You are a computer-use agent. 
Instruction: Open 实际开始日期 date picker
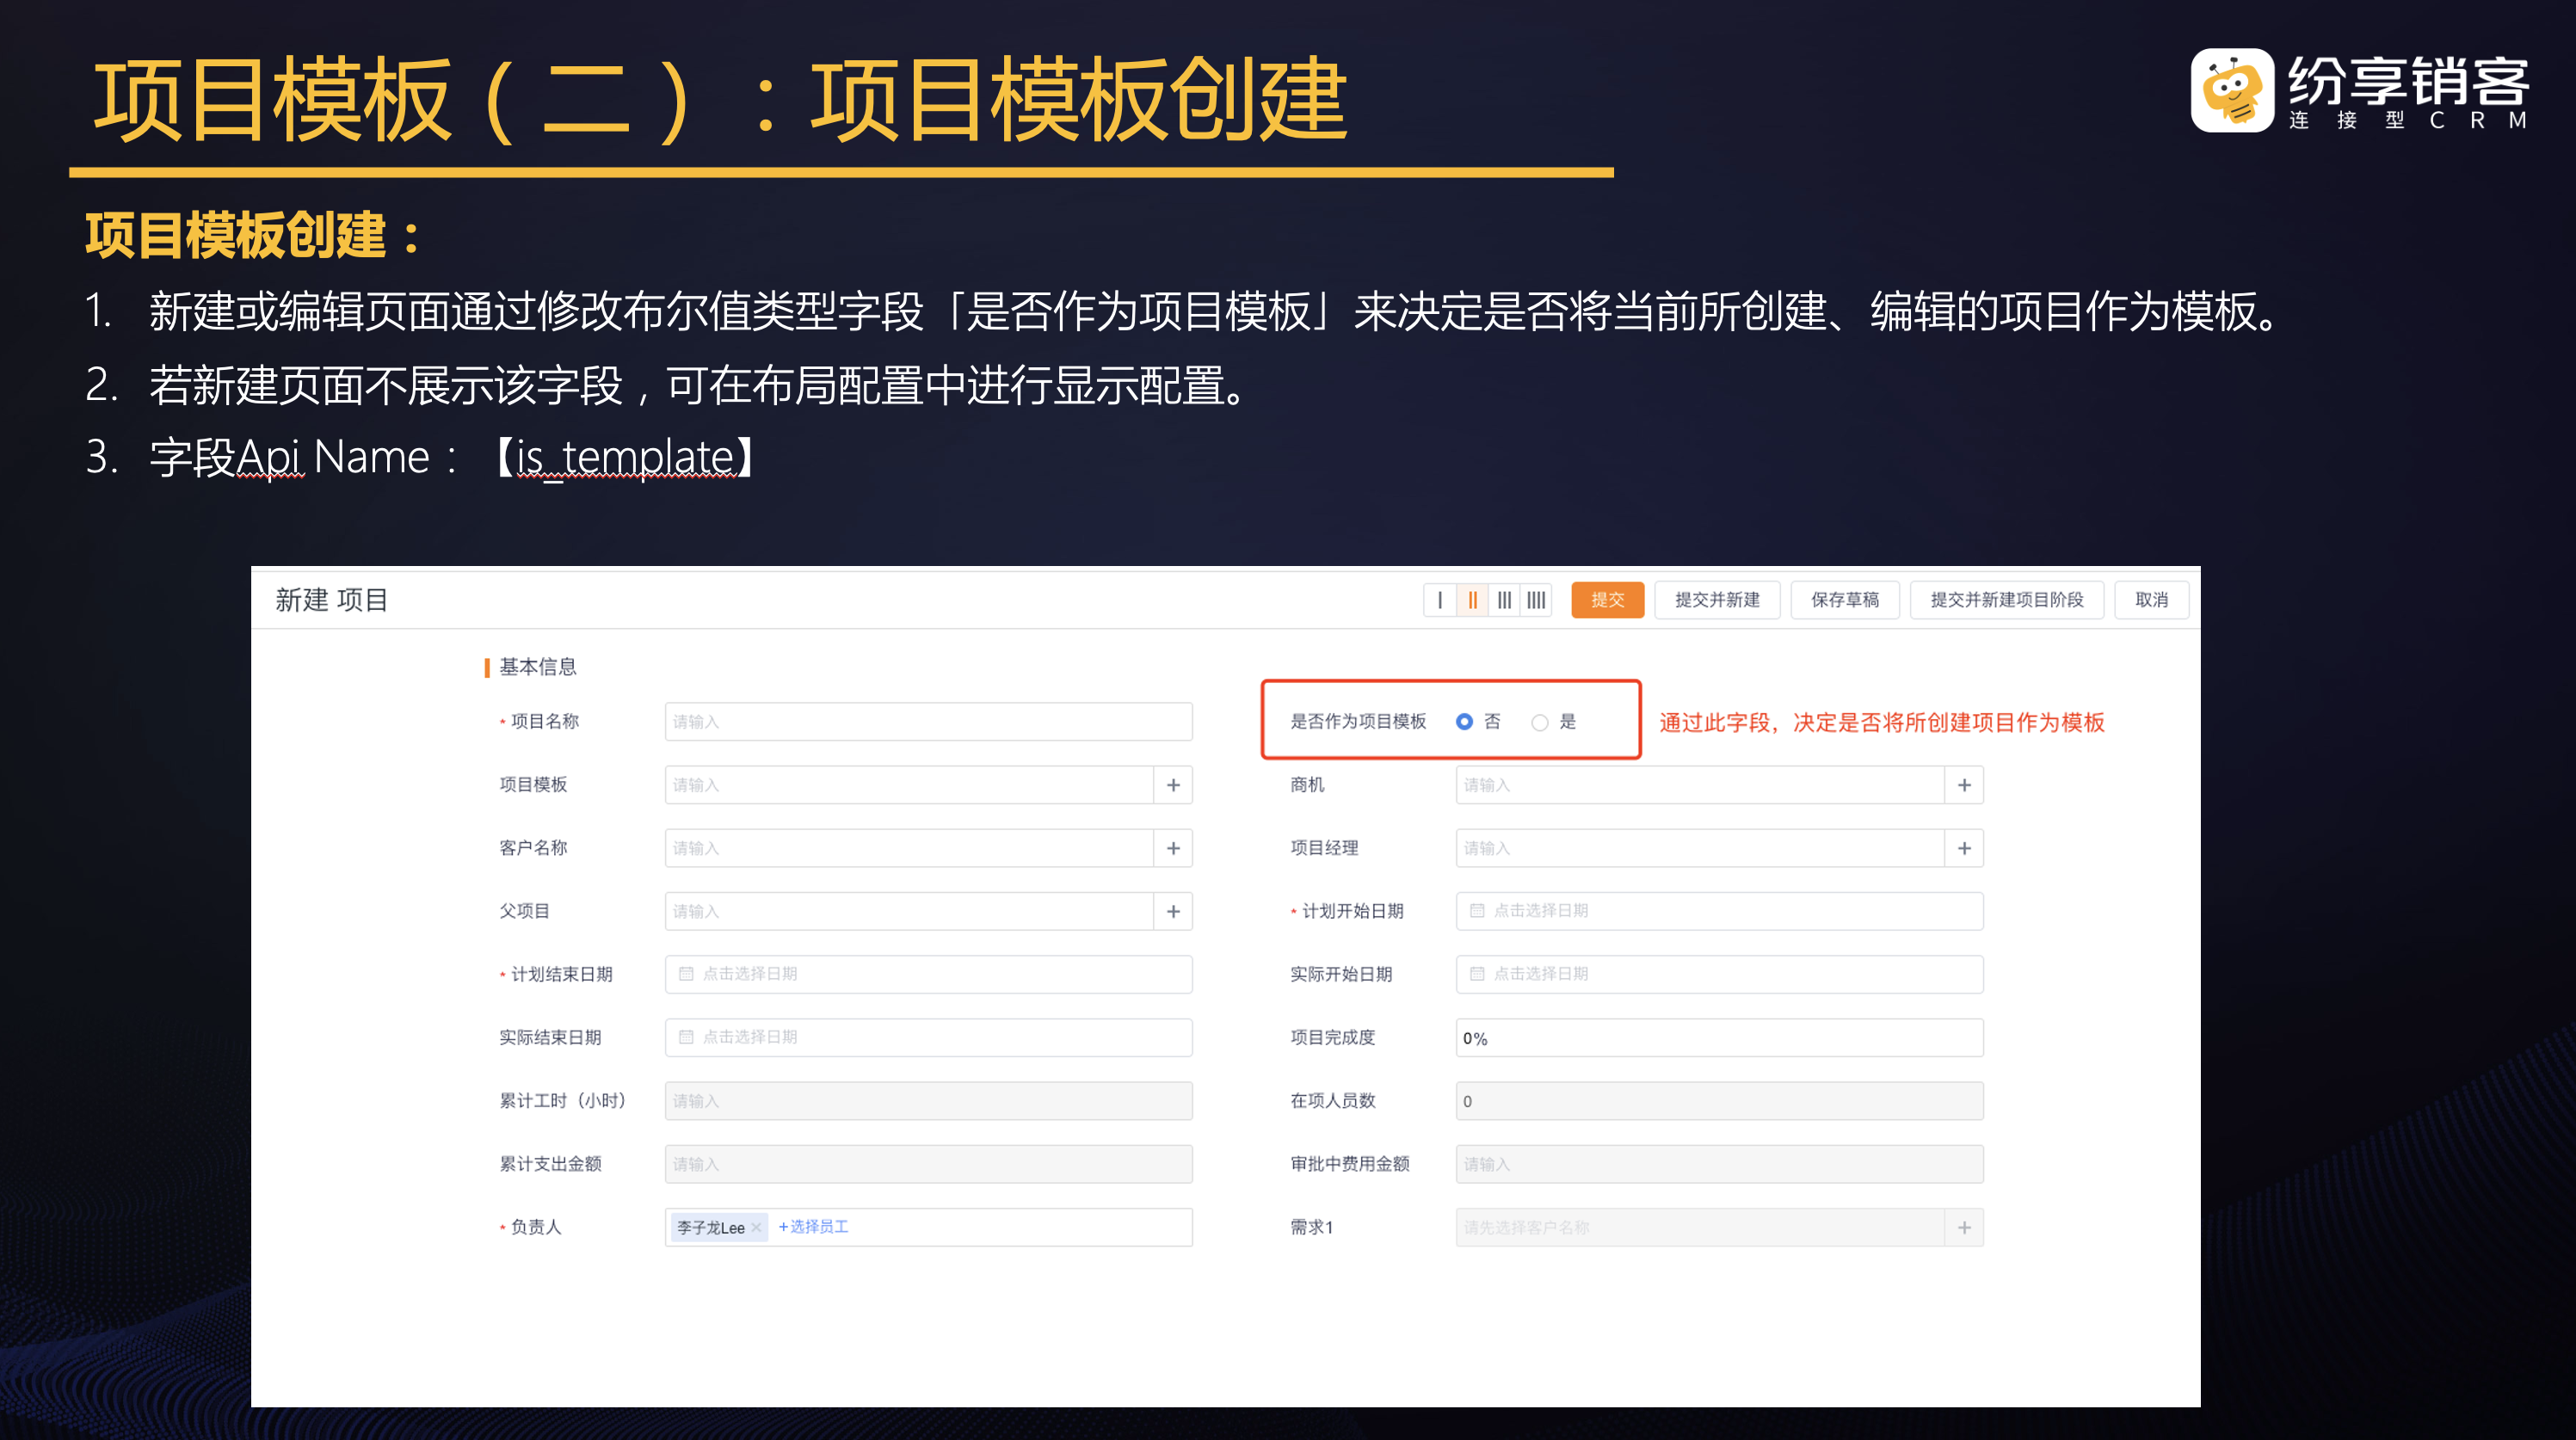tap(1718, 974)
